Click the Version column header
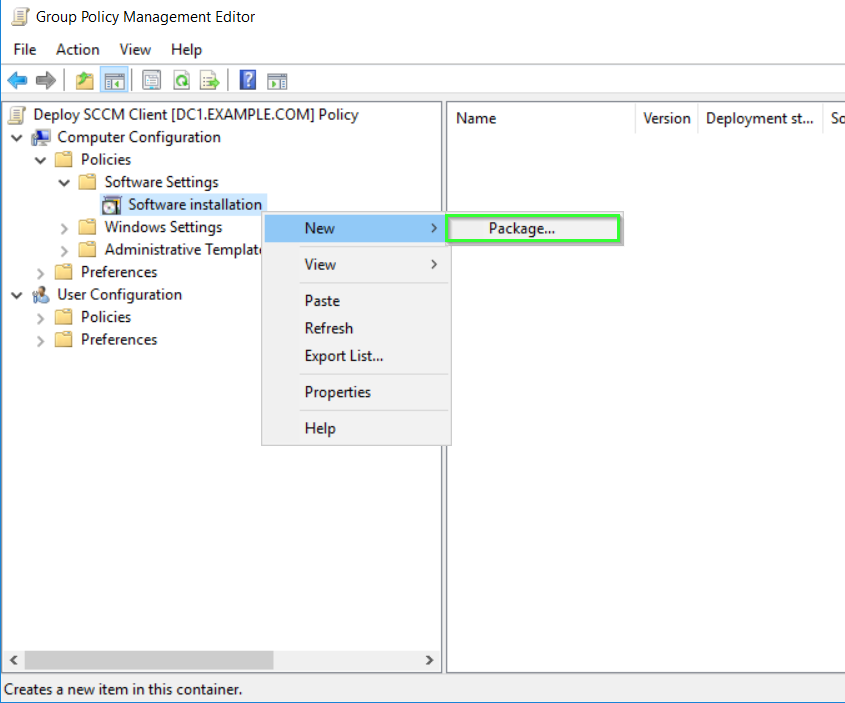This screenshot has width=845, height=703. tap(666, 118)
